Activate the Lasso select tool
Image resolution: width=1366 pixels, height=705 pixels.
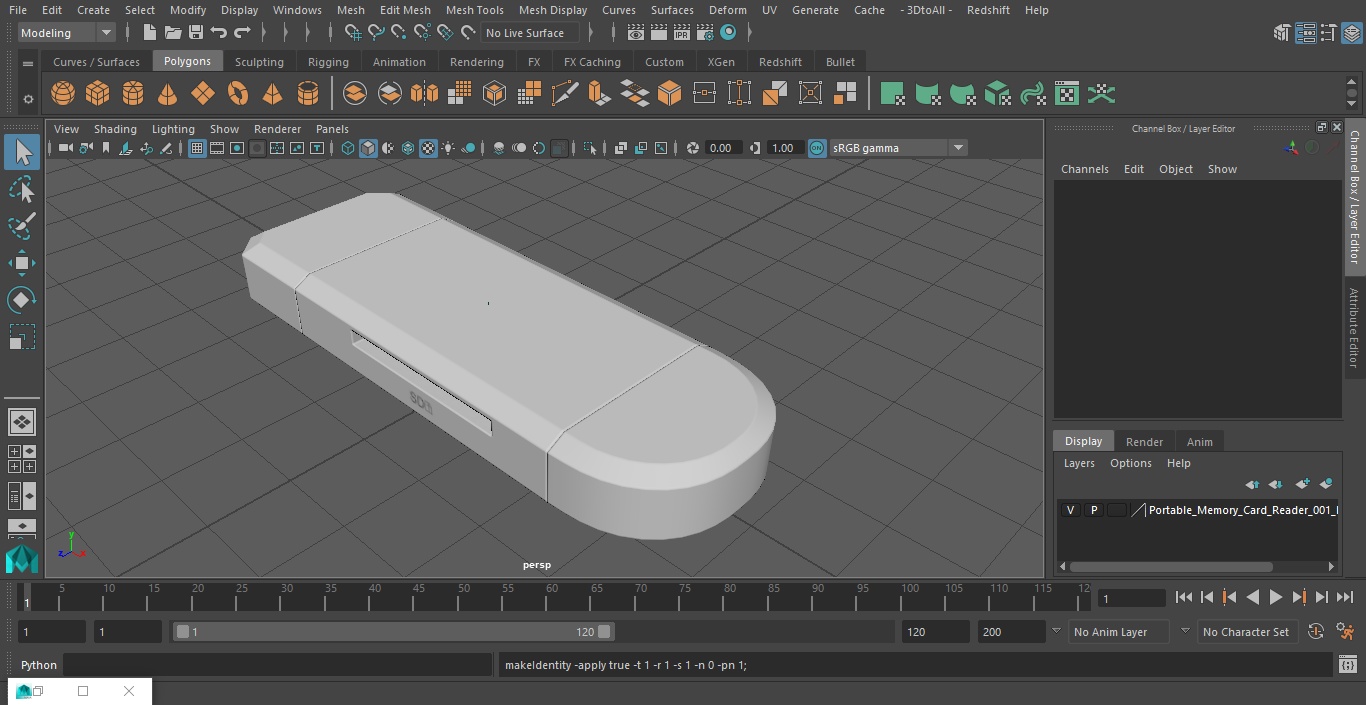coord(22,190)
